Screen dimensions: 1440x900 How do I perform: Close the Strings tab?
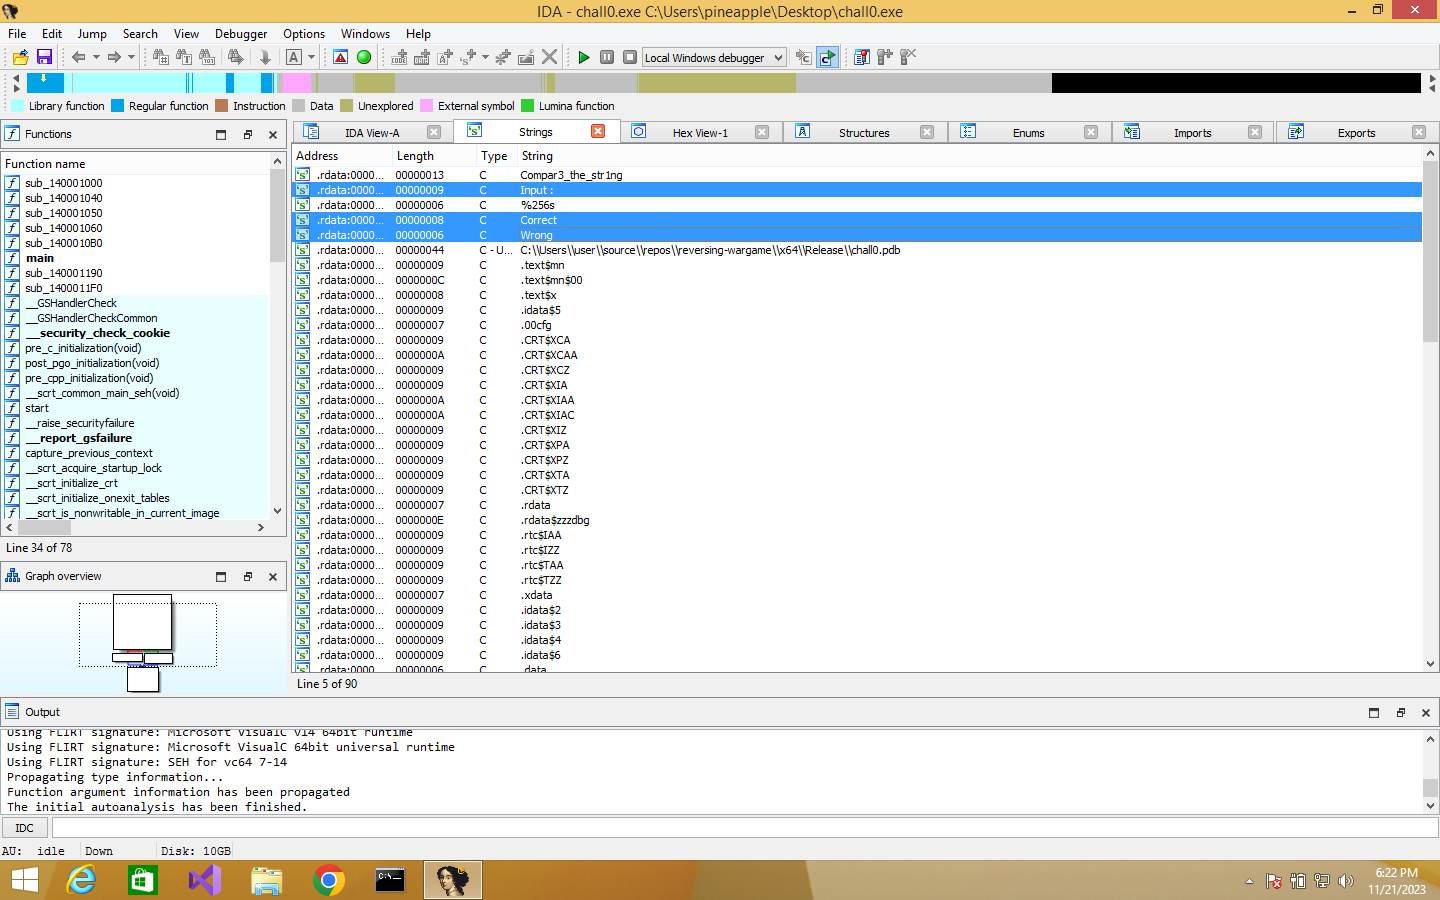tap(598, 131)
